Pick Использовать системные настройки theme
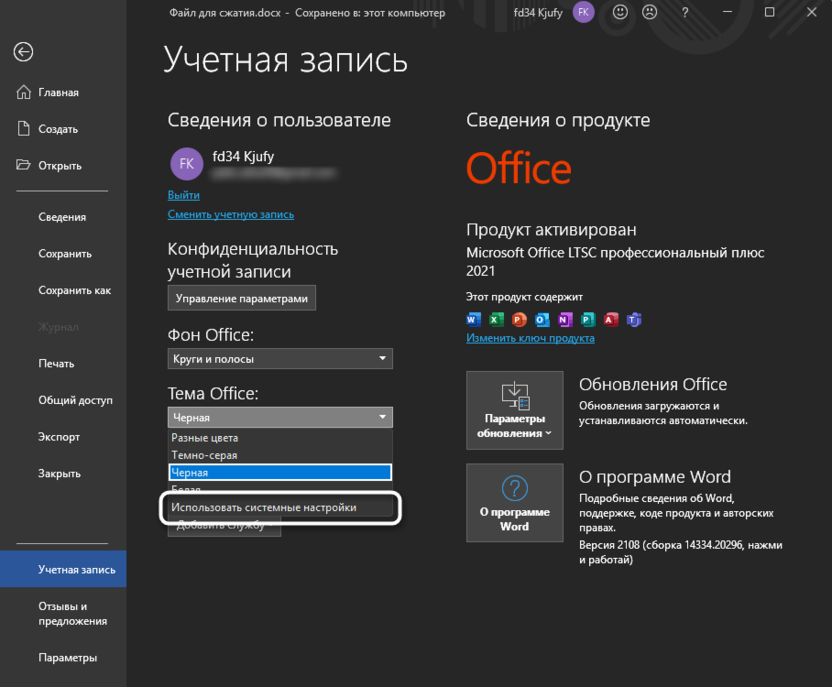The height and width of the screenshot is (687, 832). [x=280, y=508]
